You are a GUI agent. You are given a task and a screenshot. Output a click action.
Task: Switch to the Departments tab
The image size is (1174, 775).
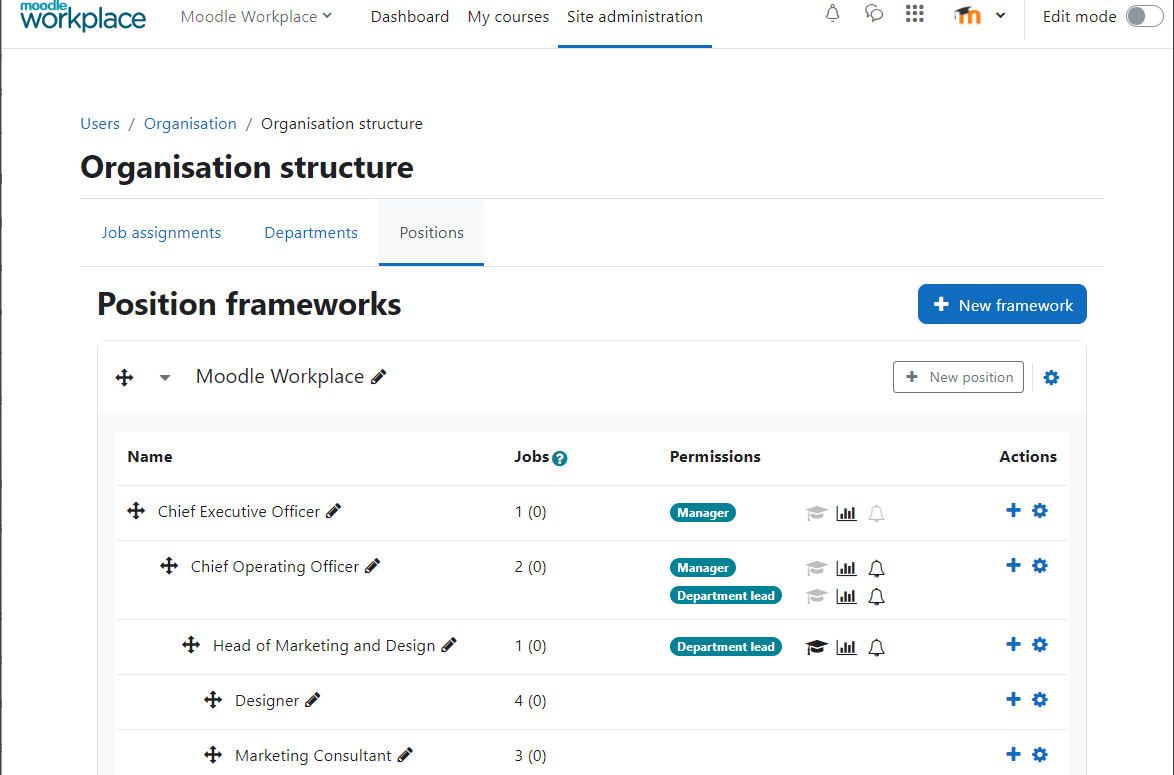311,233
